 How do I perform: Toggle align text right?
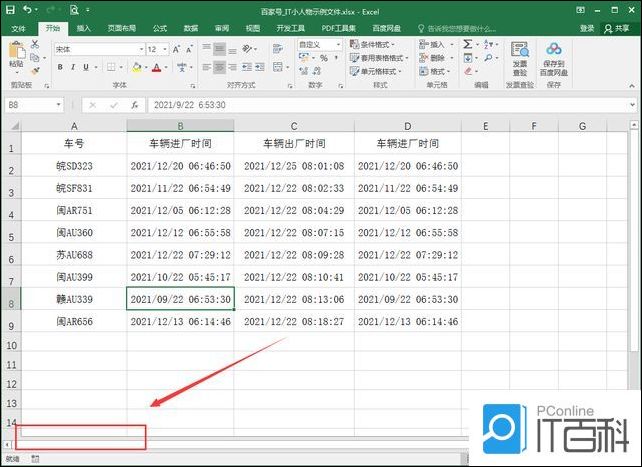233,67
